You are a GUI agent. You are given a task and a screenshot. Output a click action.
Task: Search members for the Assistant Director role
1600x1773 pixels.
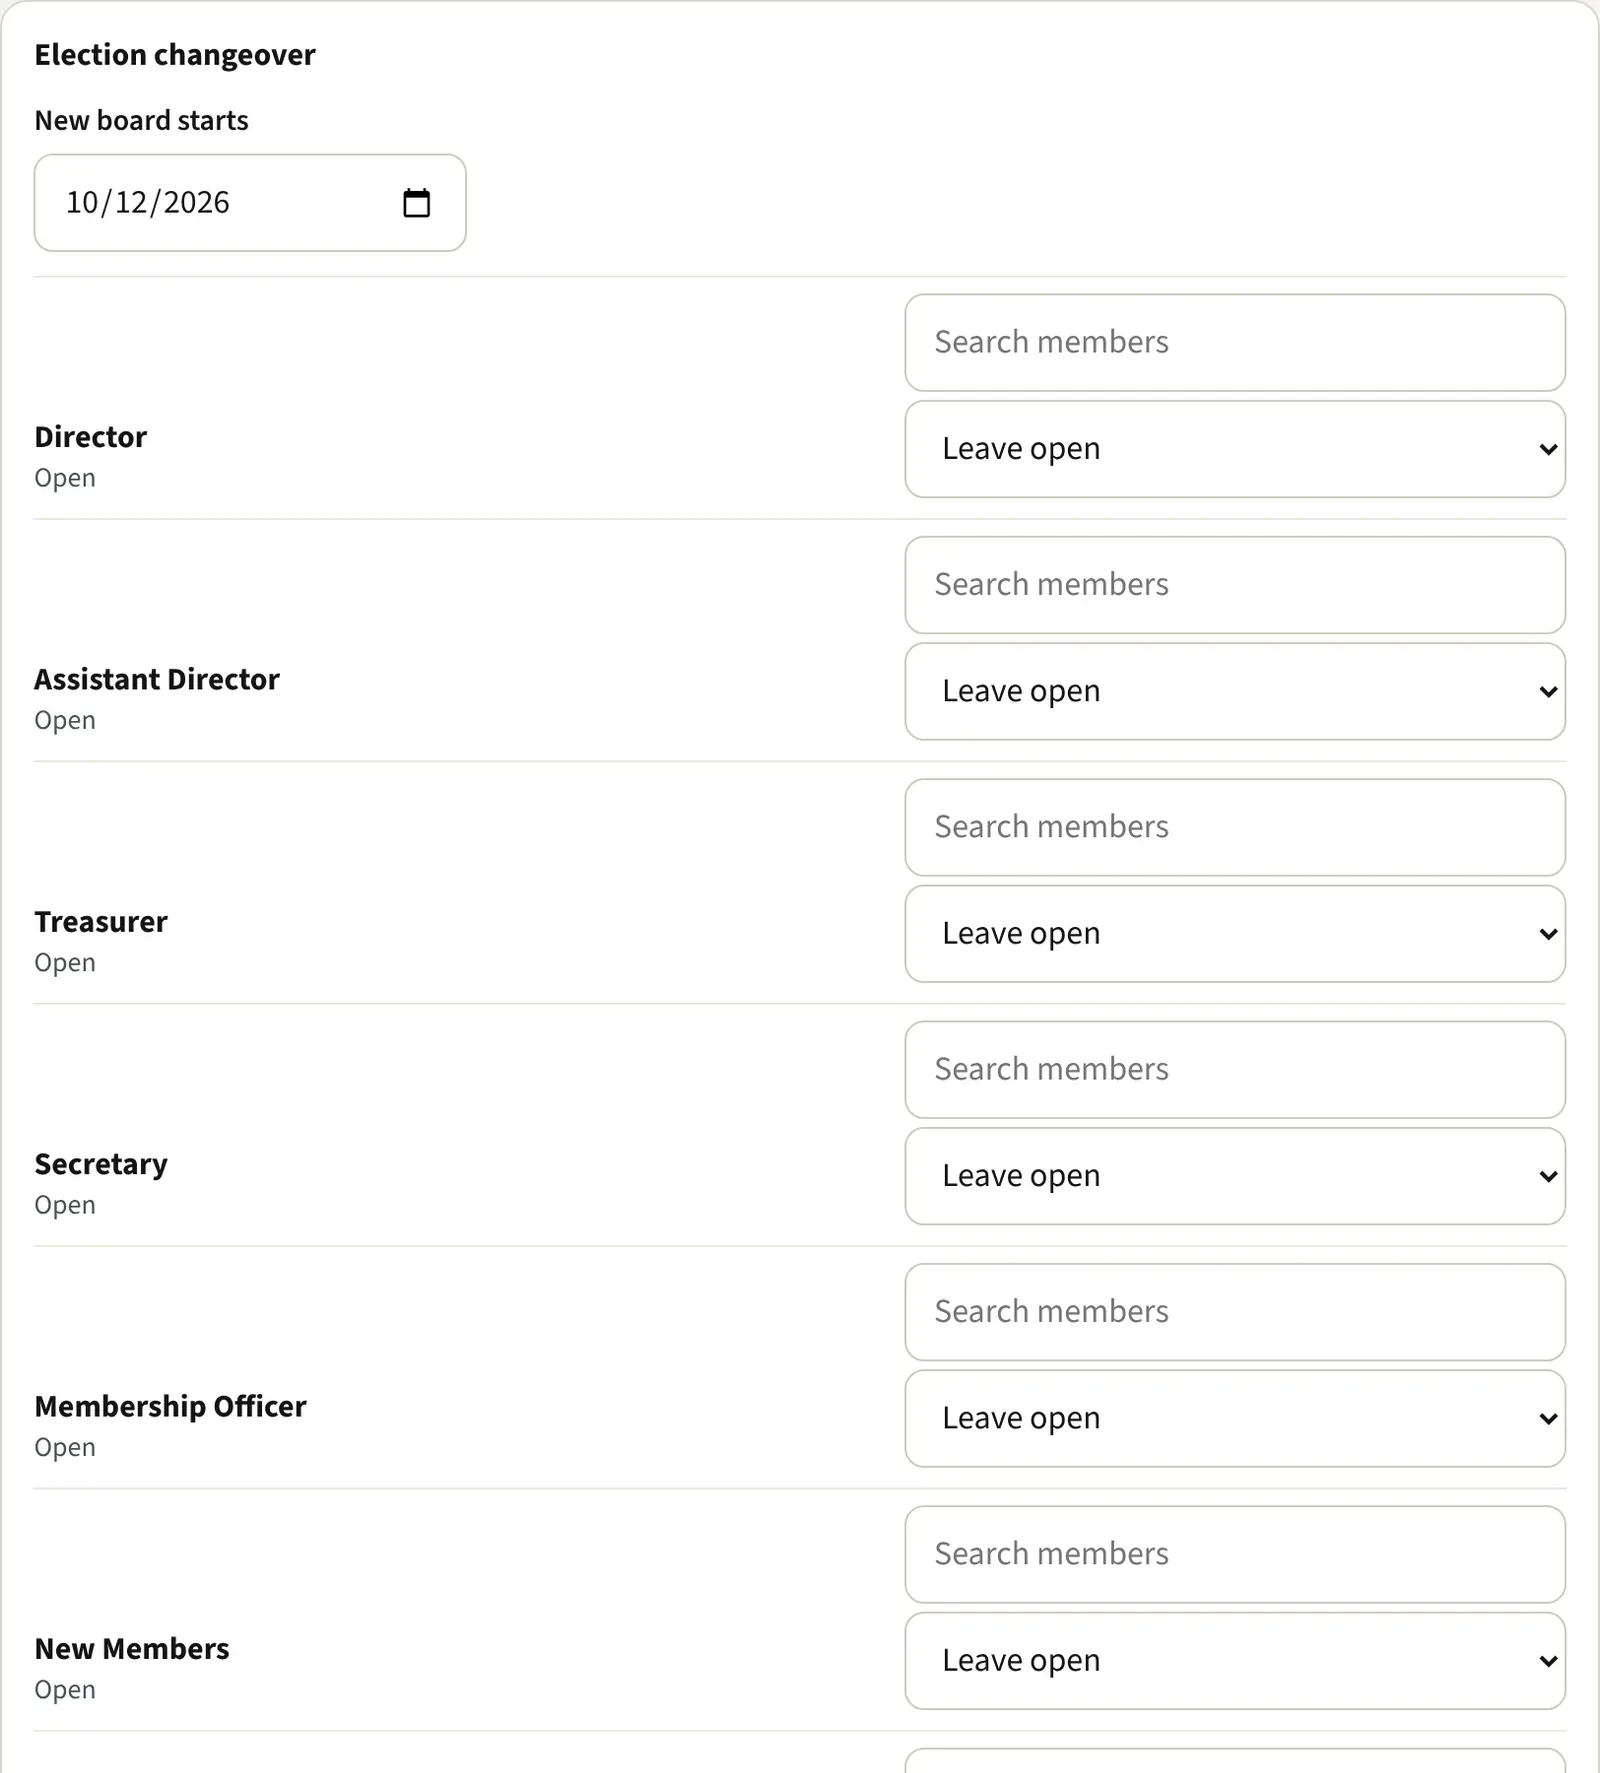click(x=1235, y=585)
